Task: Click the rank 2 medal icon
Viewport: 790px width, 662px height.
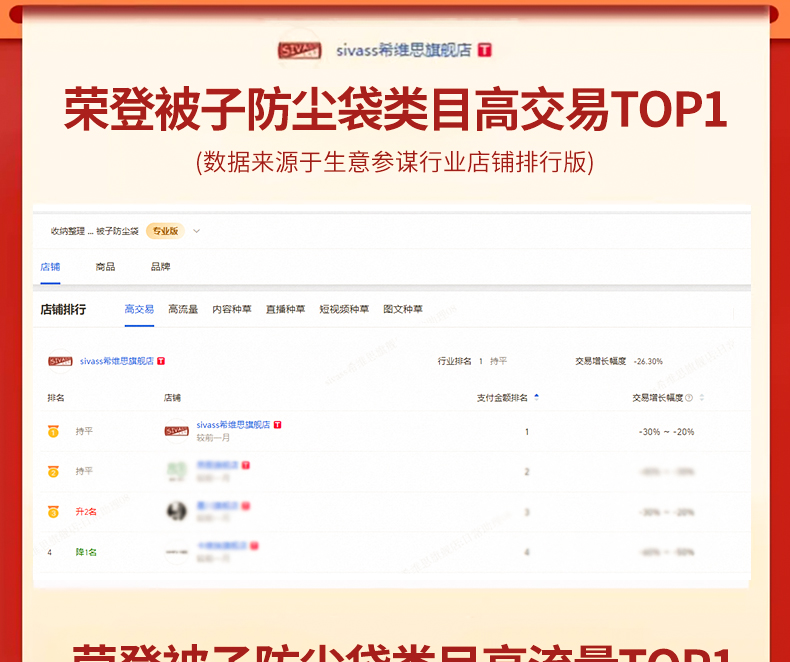Action: coord(53,472)
